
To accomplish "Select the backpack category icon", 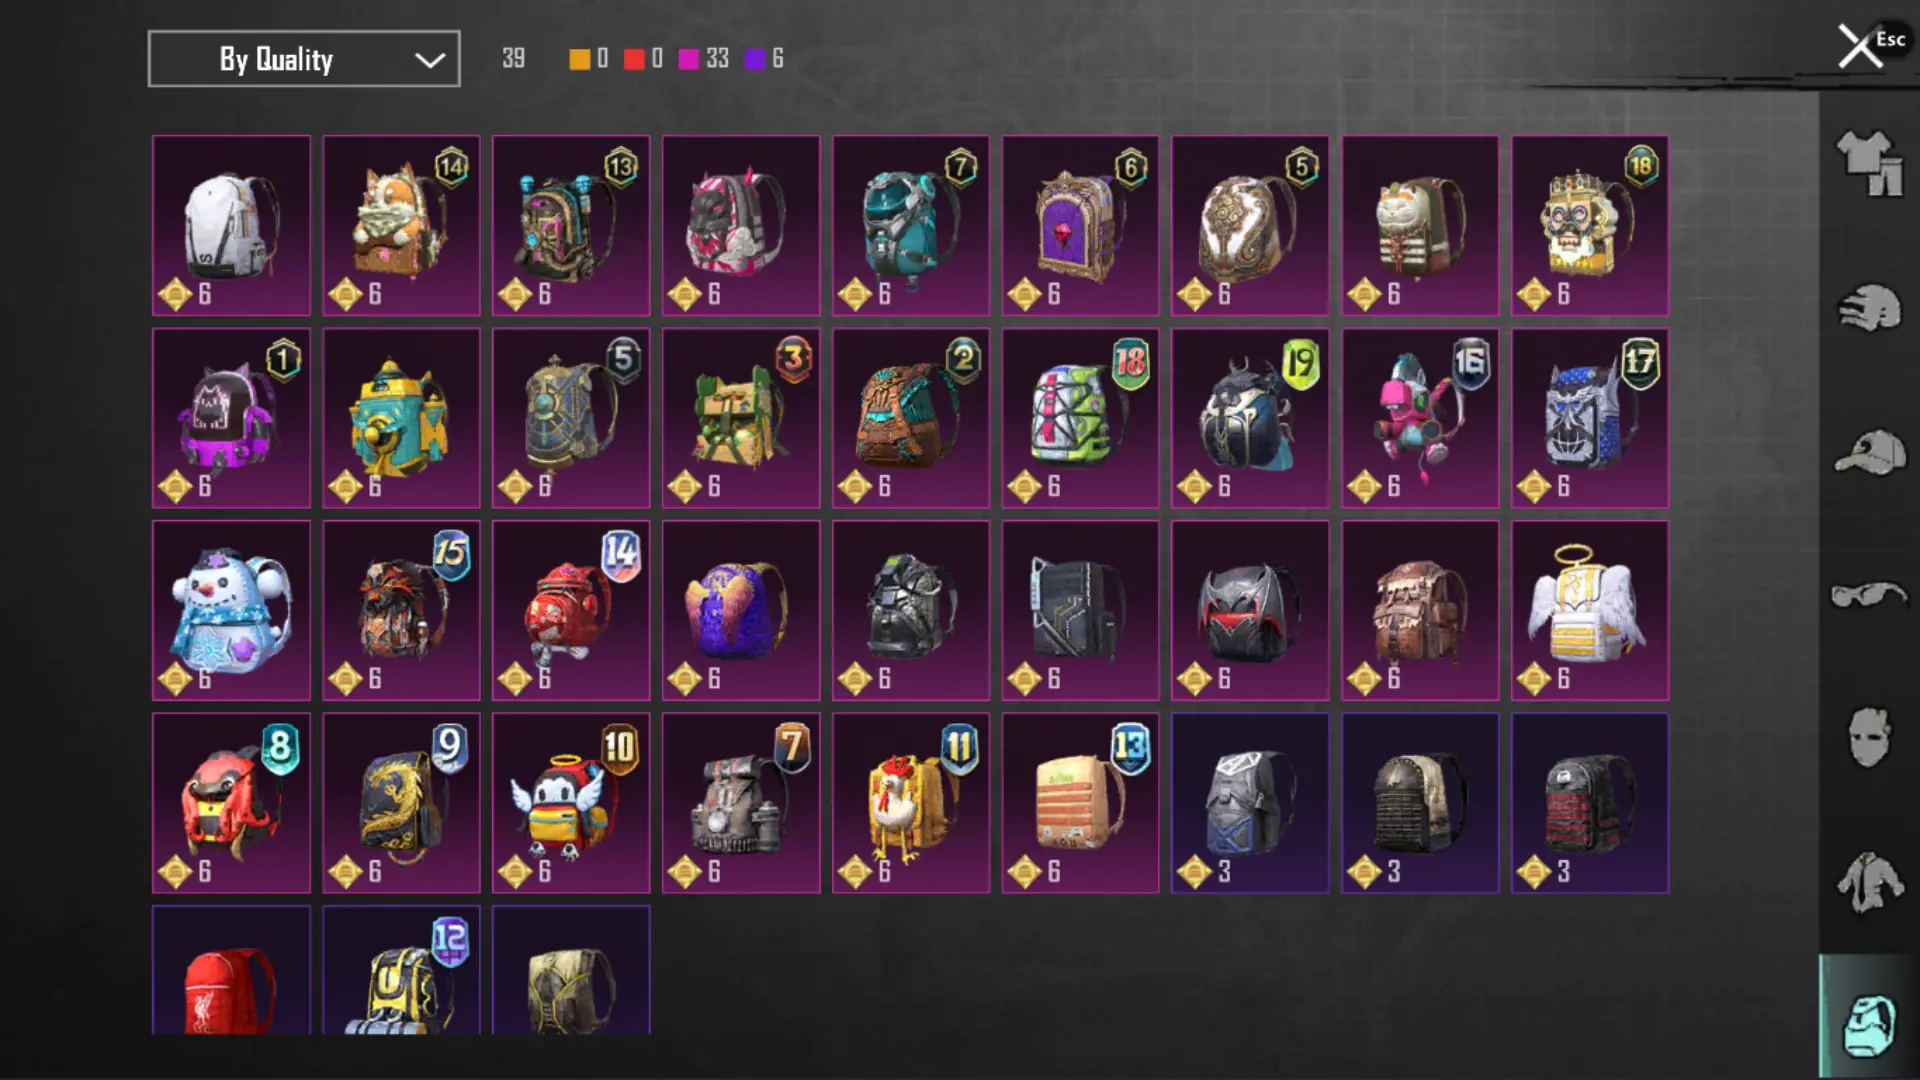I will pyautogui.click(x=1869, y=1024).
